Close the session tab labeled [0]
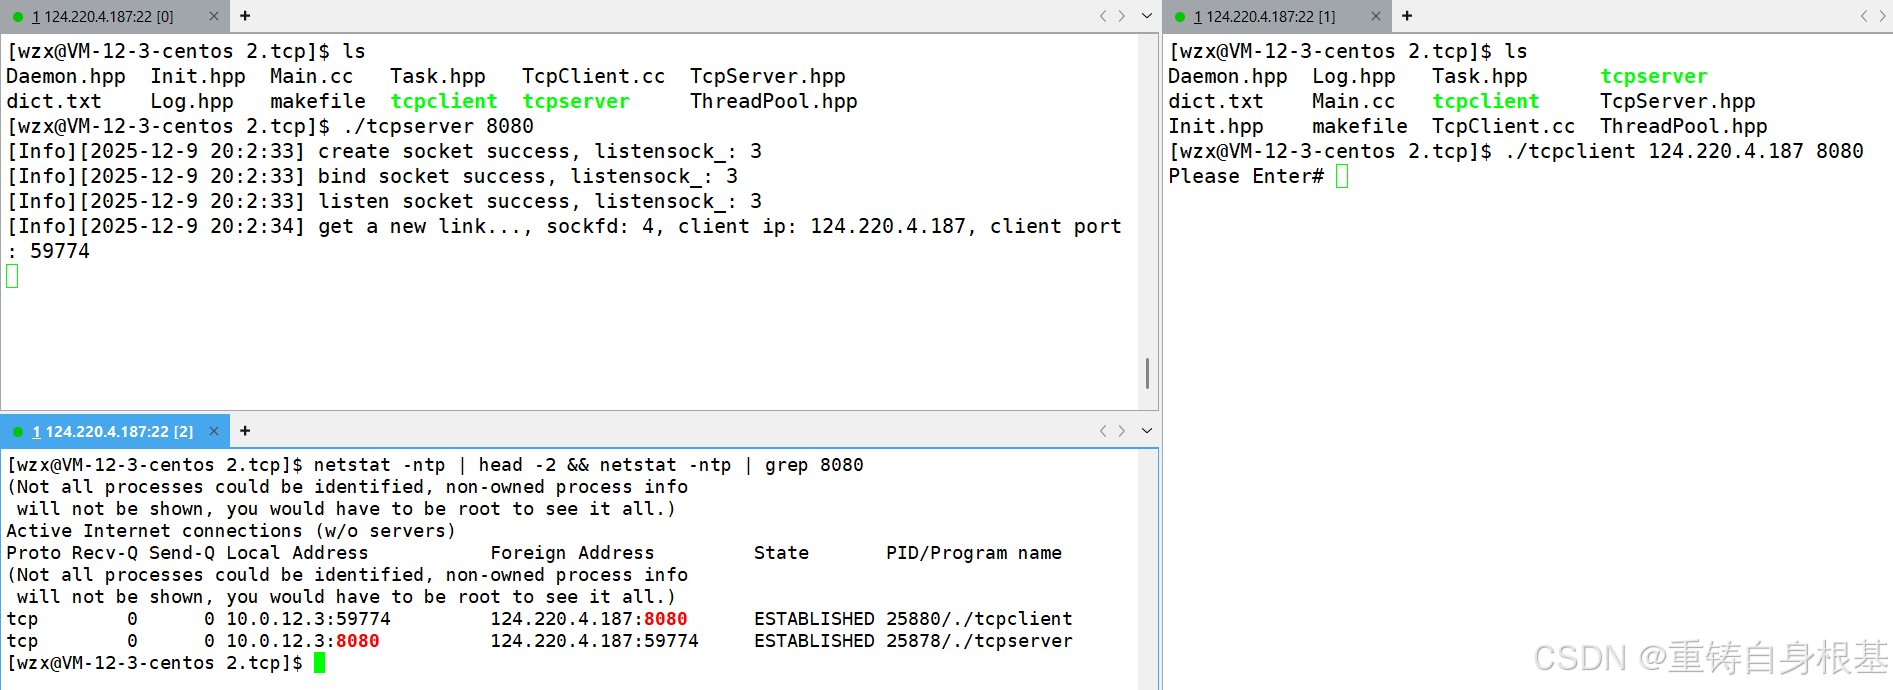This screenshot has width=1893, height=690. click(x=213, y=16)
